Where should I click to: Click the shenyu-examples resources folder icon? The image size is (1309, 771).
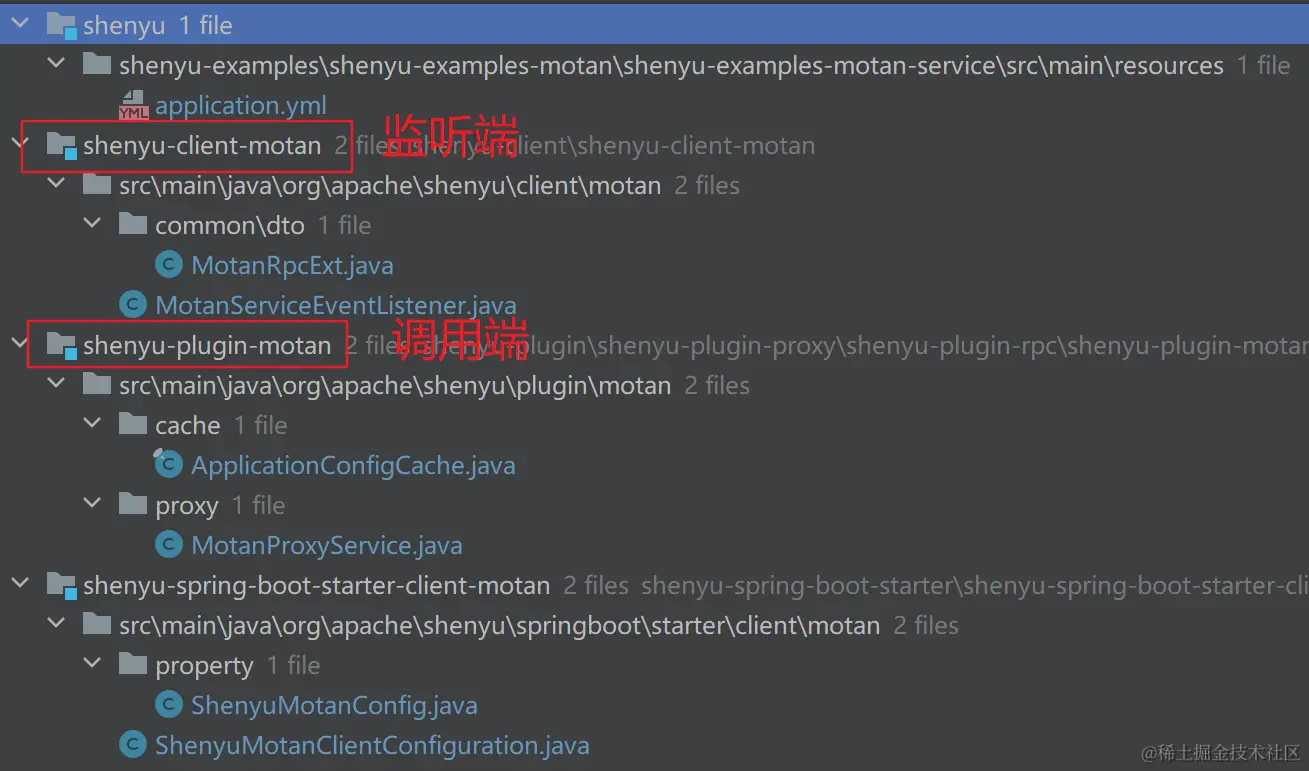click(x=96, y=65)
